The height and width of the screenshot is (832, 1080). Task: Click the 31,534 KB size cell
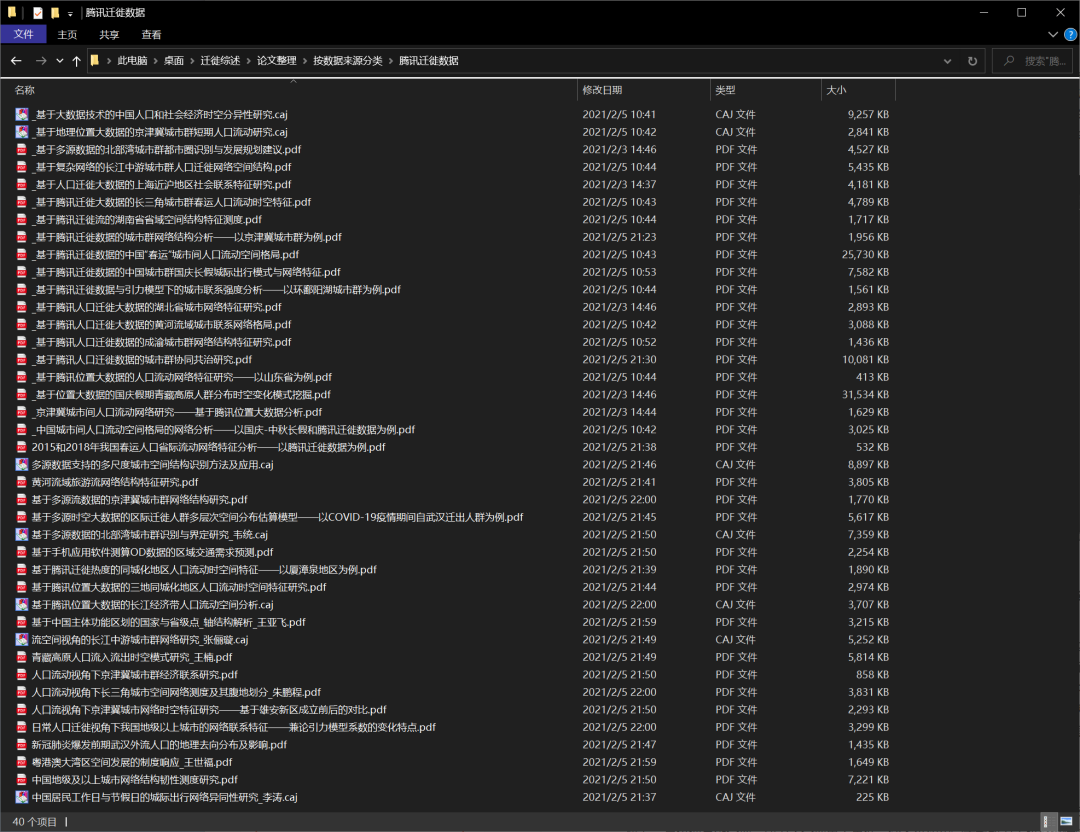(865, 395)
